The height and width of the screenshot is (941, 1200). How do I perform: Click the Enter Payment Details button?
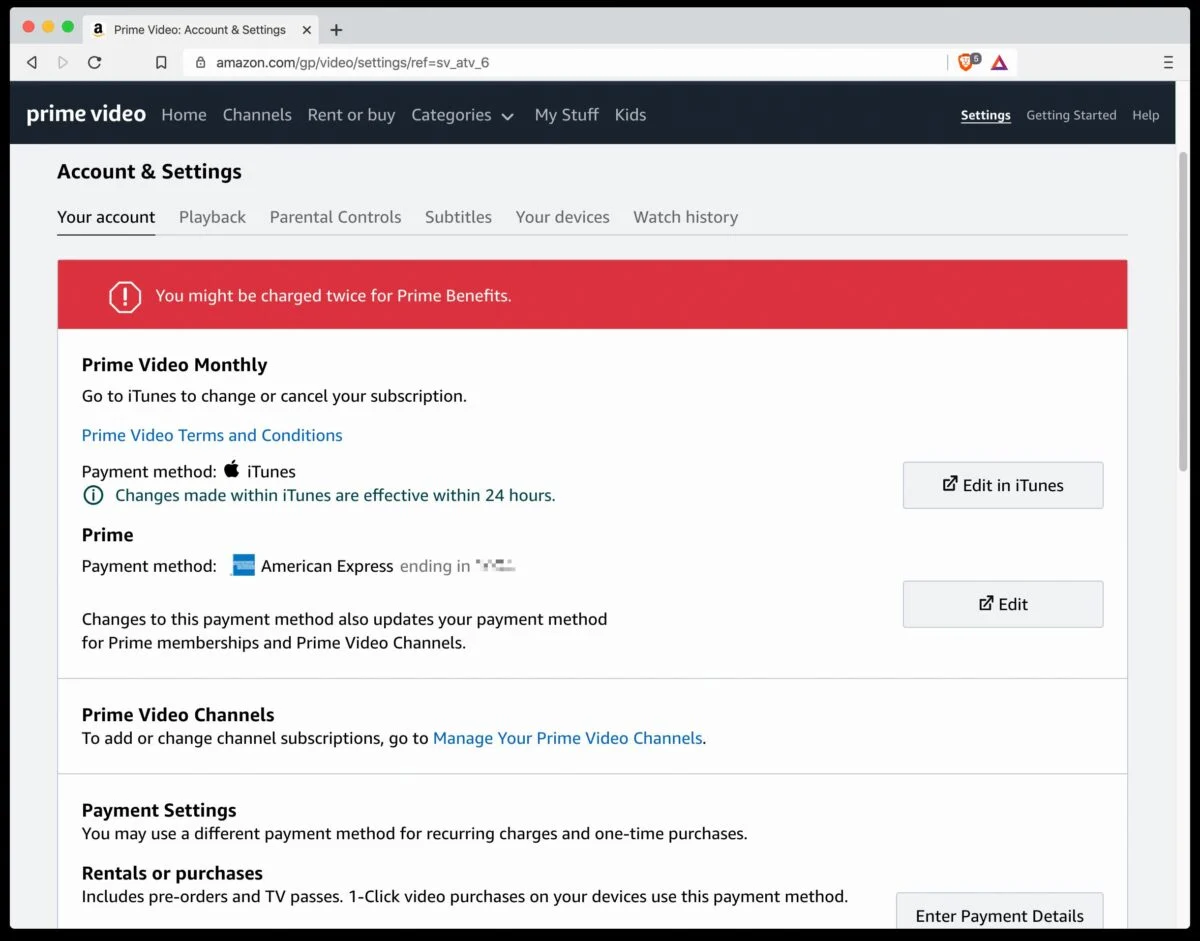tap(999, 914)
